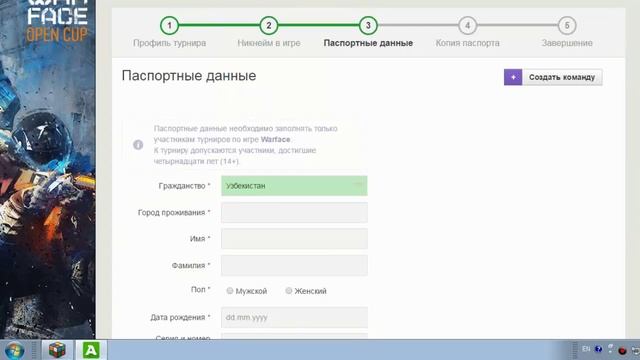
Task: Go to Завершение step label
Action: 567,43
